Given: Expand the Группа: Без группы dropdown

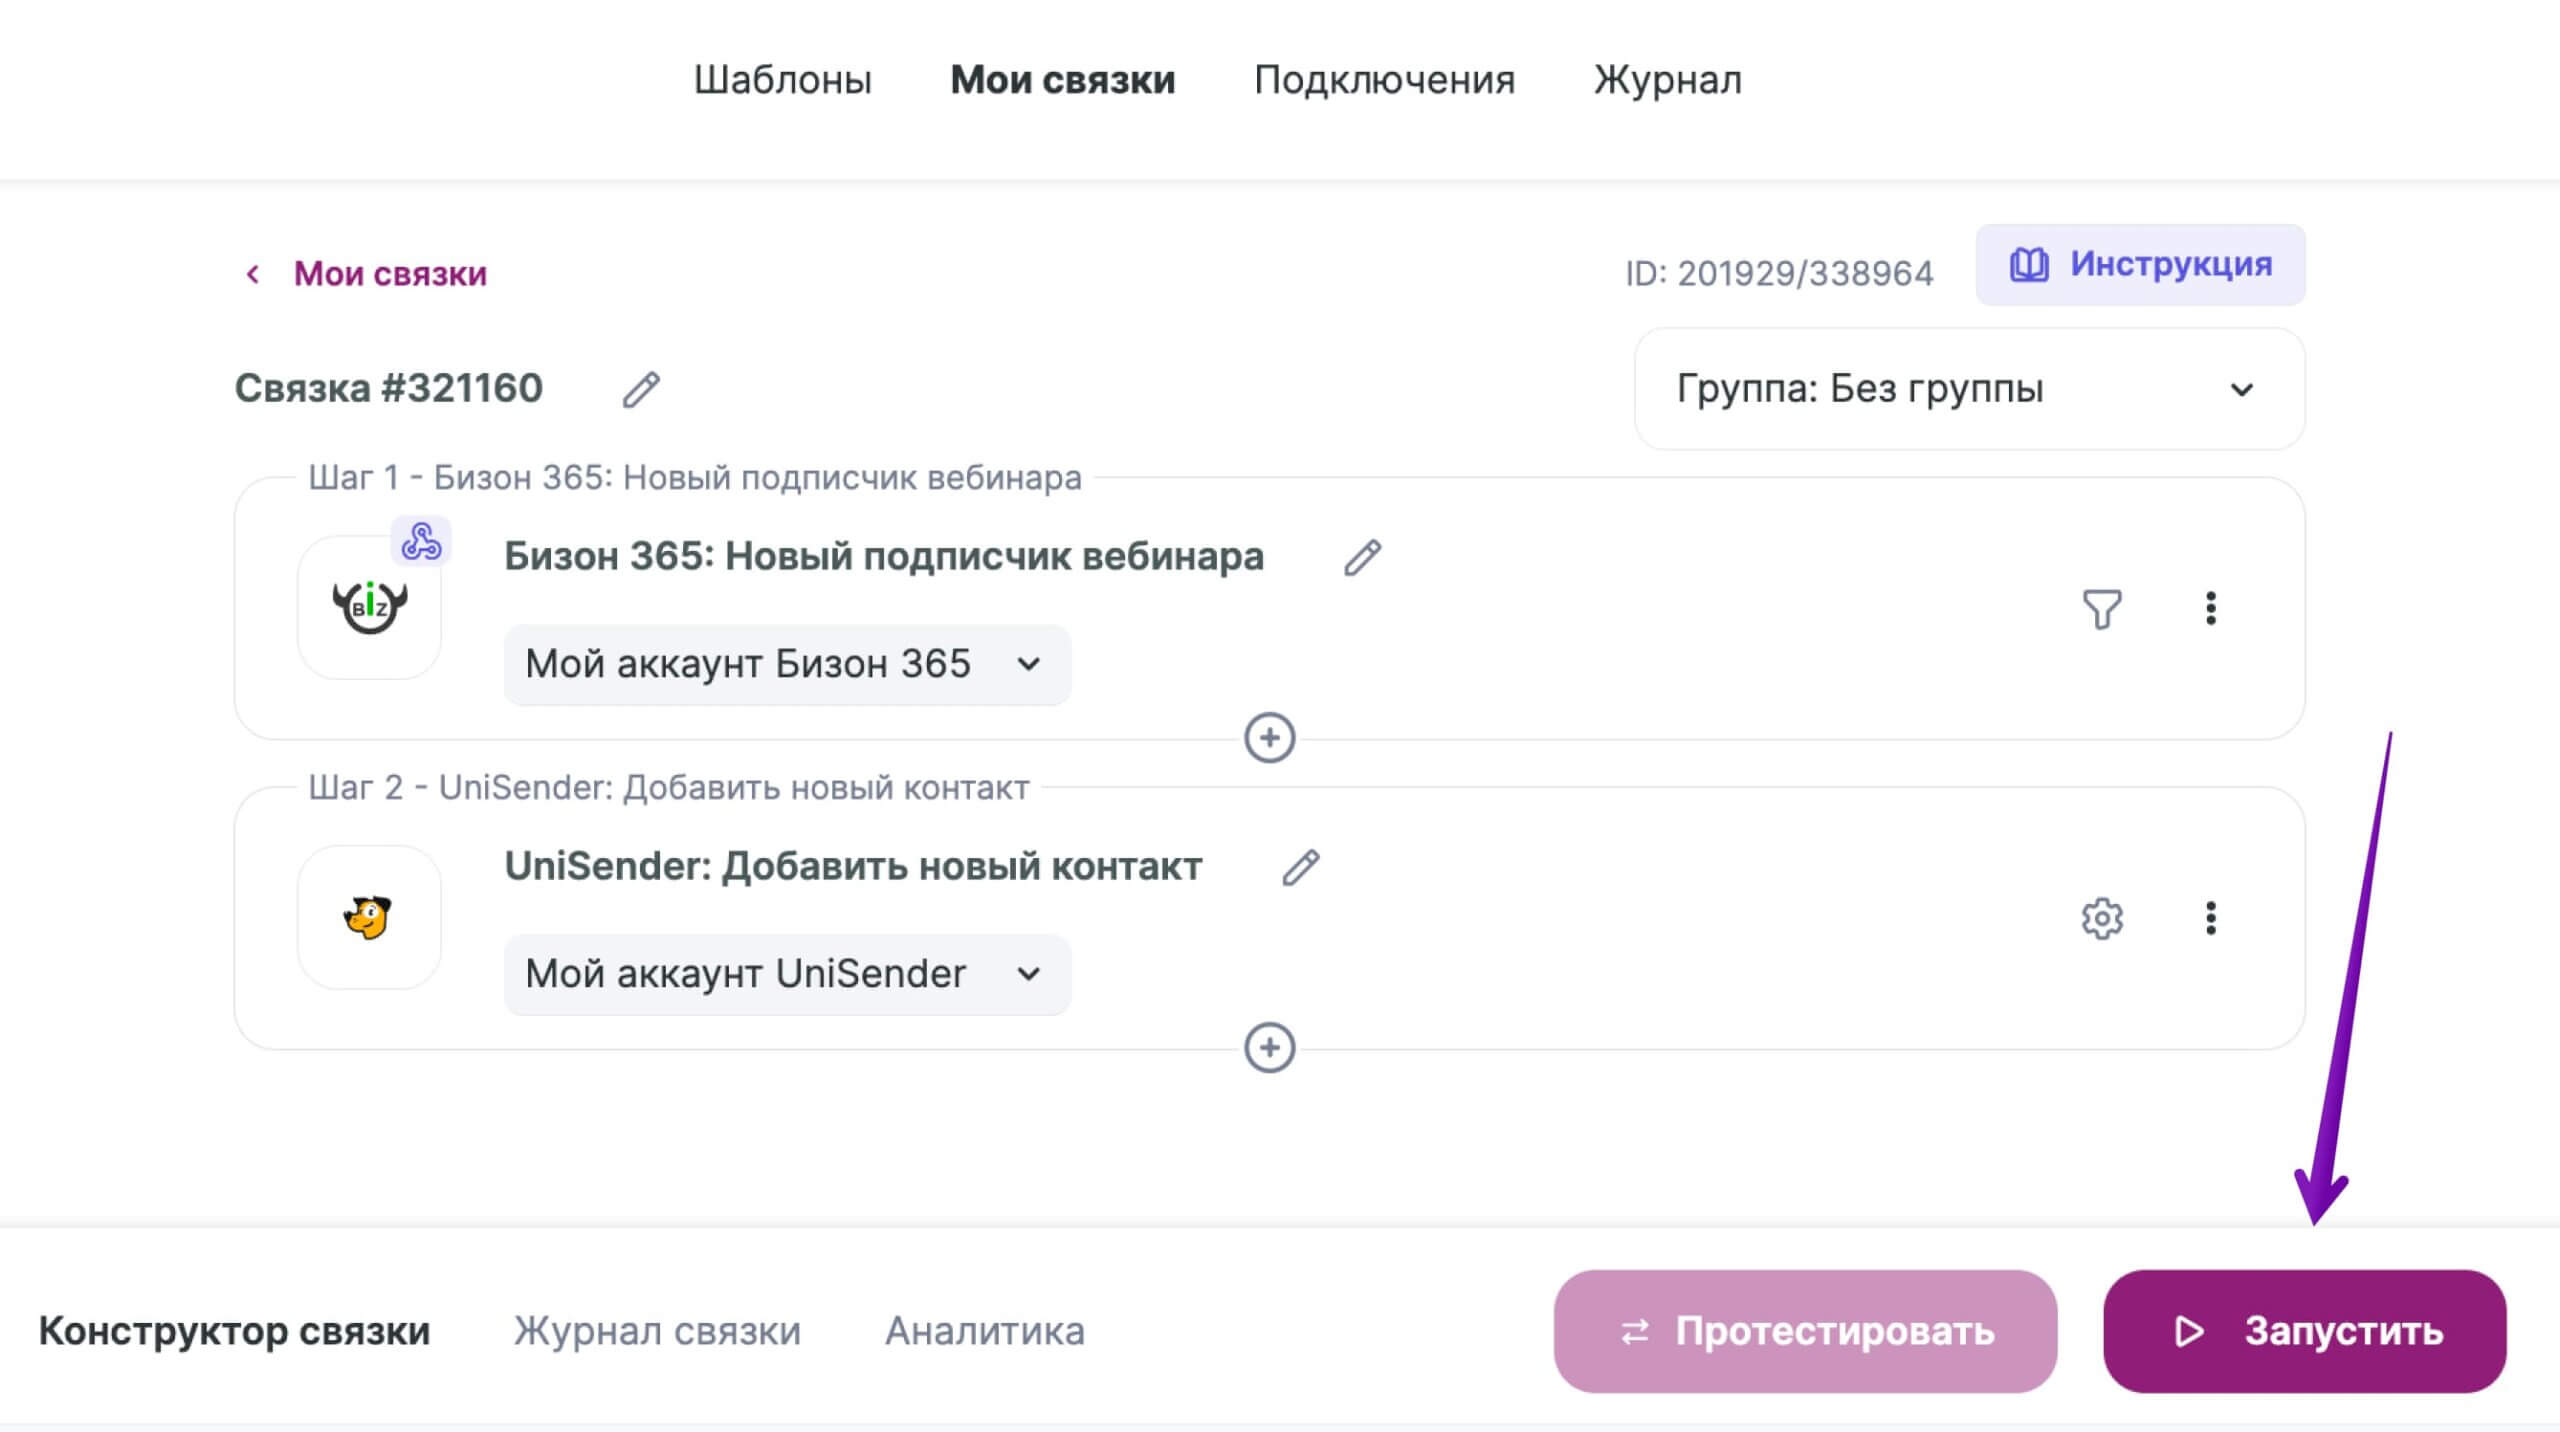Looking at the screenshot, I should 1969,389.
